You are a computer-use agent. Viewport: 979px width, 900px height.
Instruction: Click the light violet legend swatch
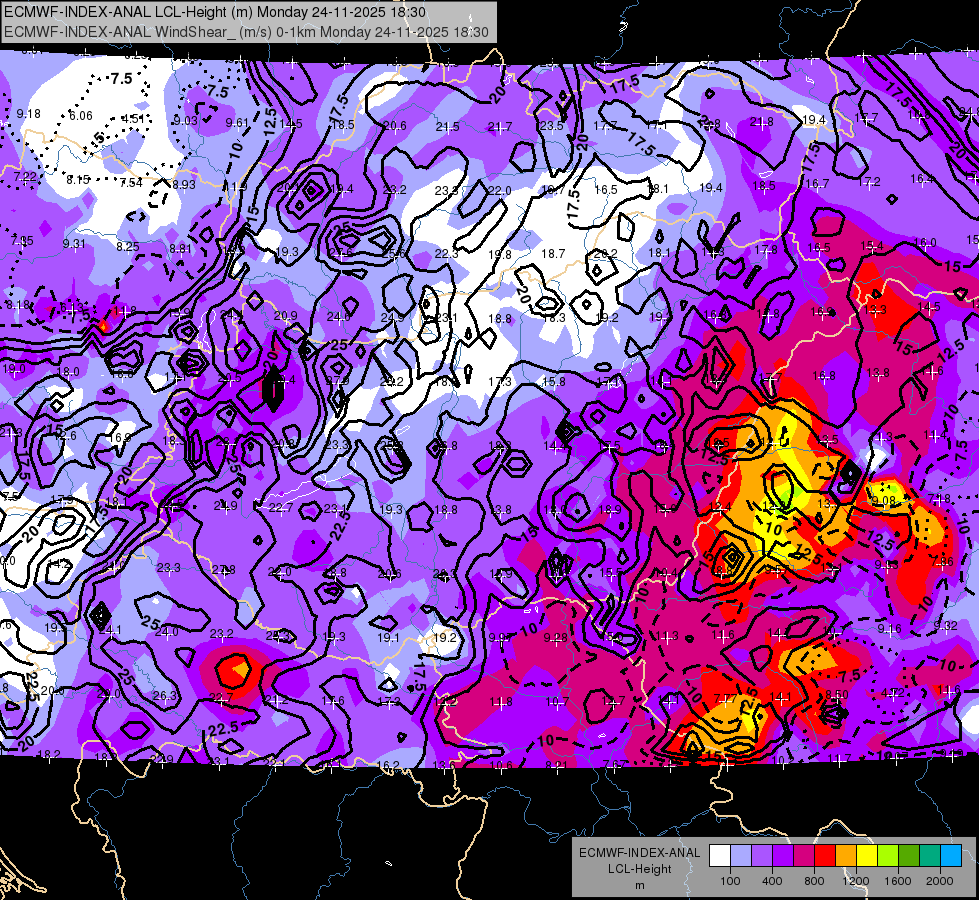(762, 856)
